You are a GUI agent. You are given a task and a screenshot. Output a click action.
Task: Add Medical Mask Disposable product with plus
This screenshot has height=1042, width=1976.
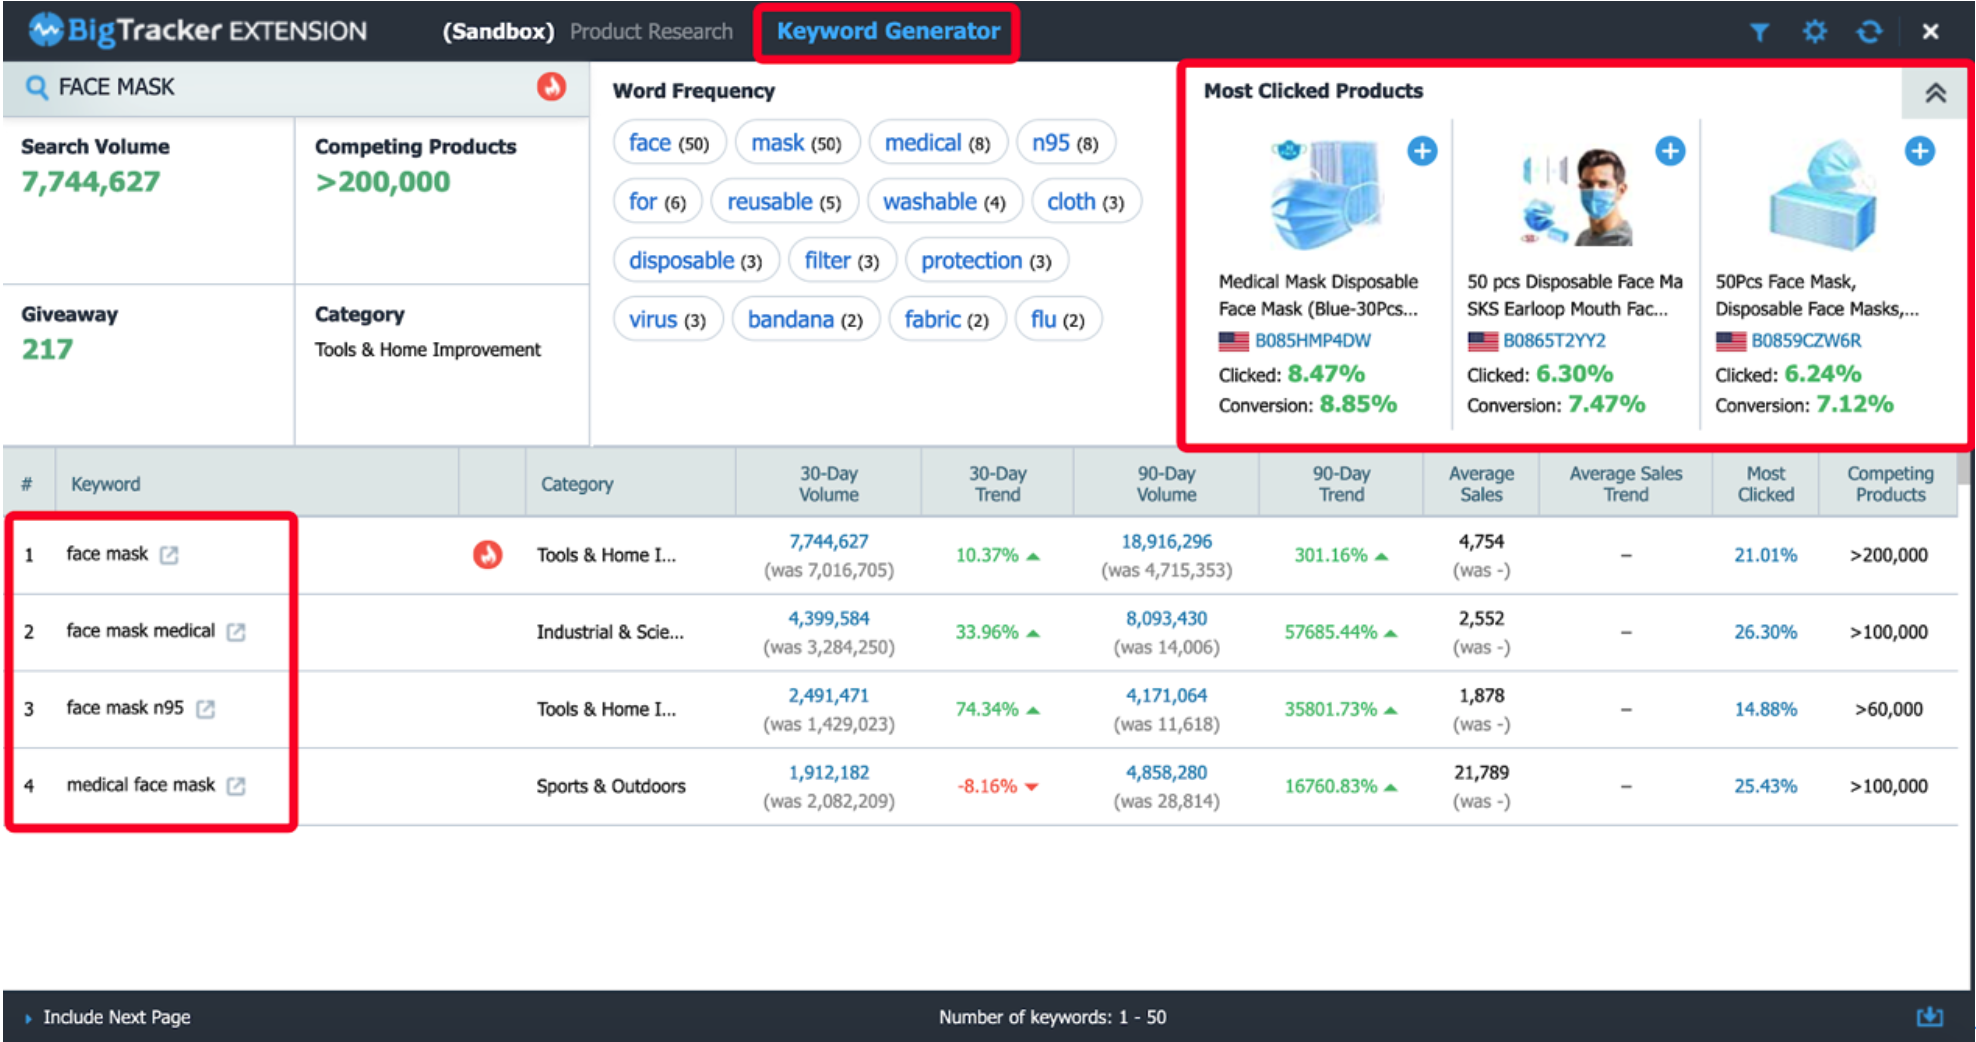(1422, 151)
